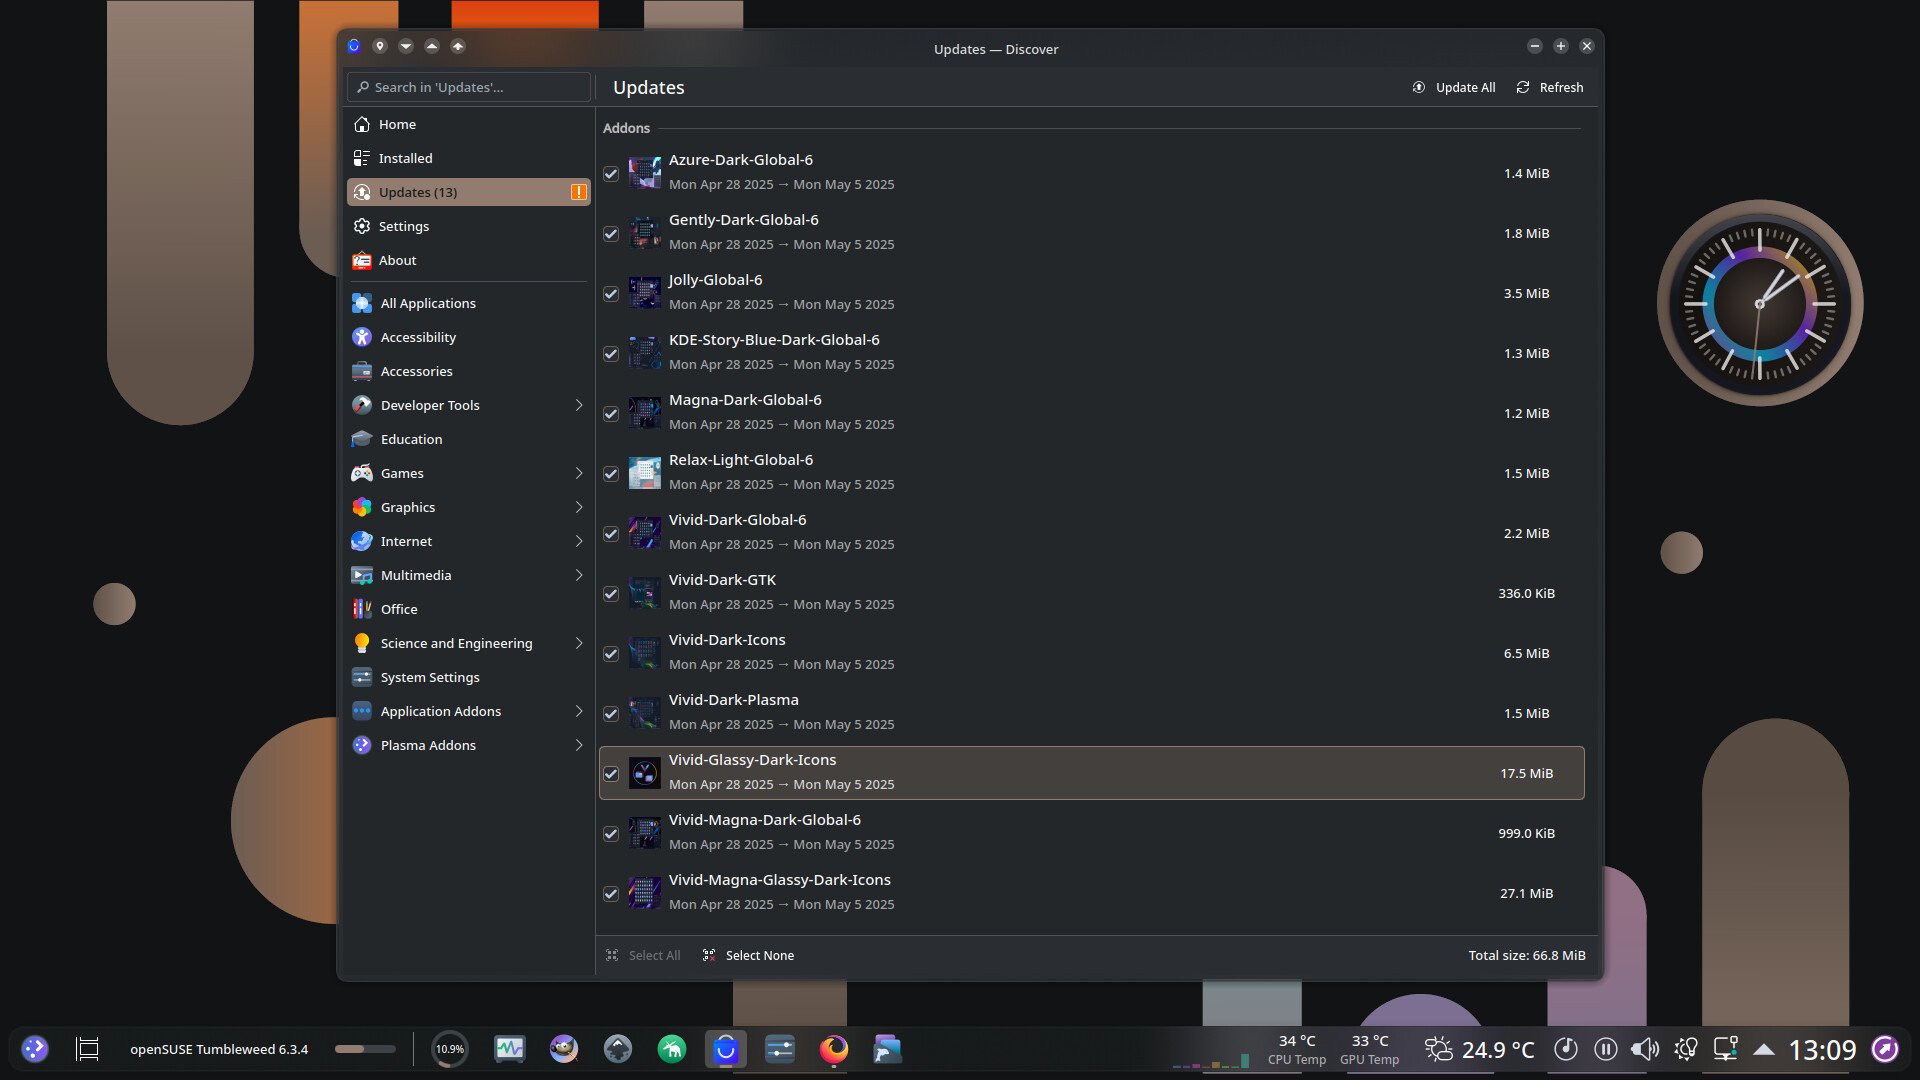
Task: Click the analog clock widget on desktop
Action: (1760, 303)
